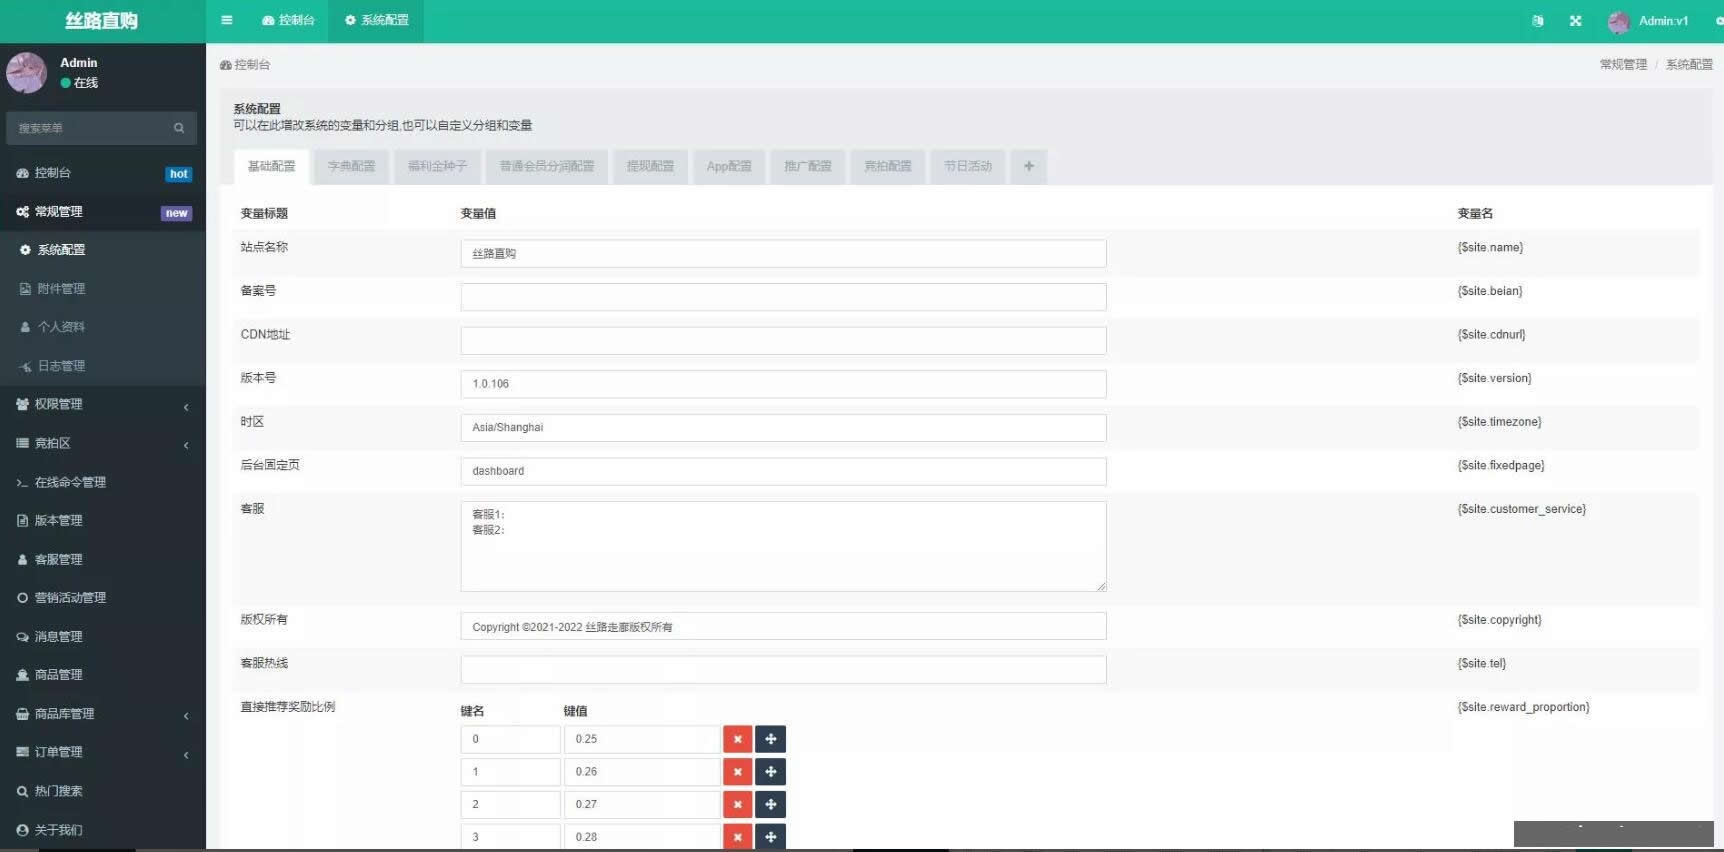Open 附件管理 in the sidebar
This screenshot has height=852, width=1724.
[61, 289]
